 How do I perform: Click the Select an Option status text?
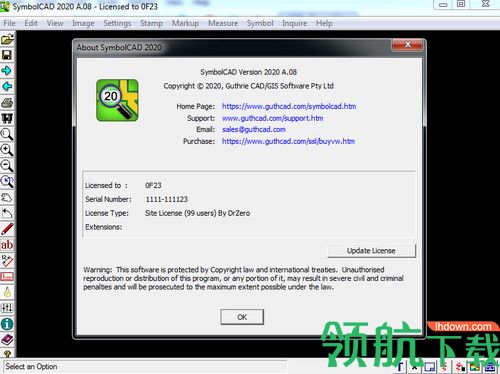(31, 367)
